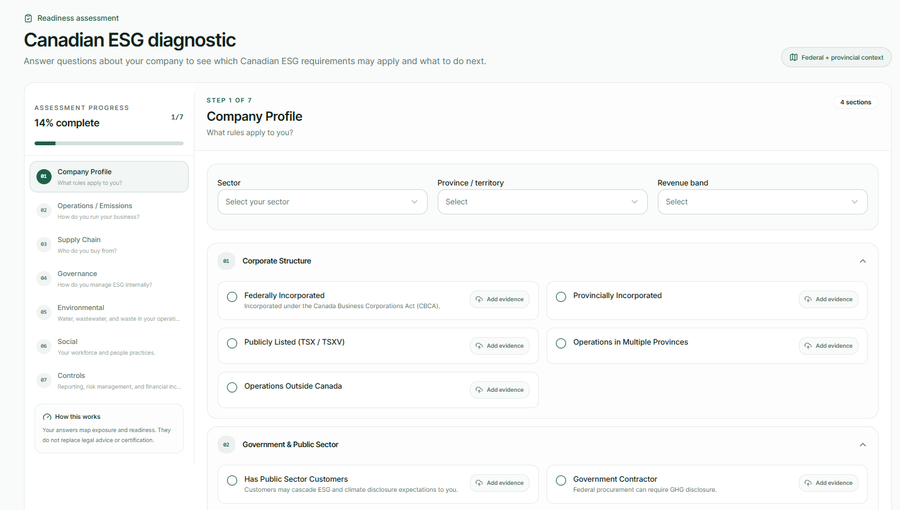Click the 1/7 progress counter

[177, 117]
